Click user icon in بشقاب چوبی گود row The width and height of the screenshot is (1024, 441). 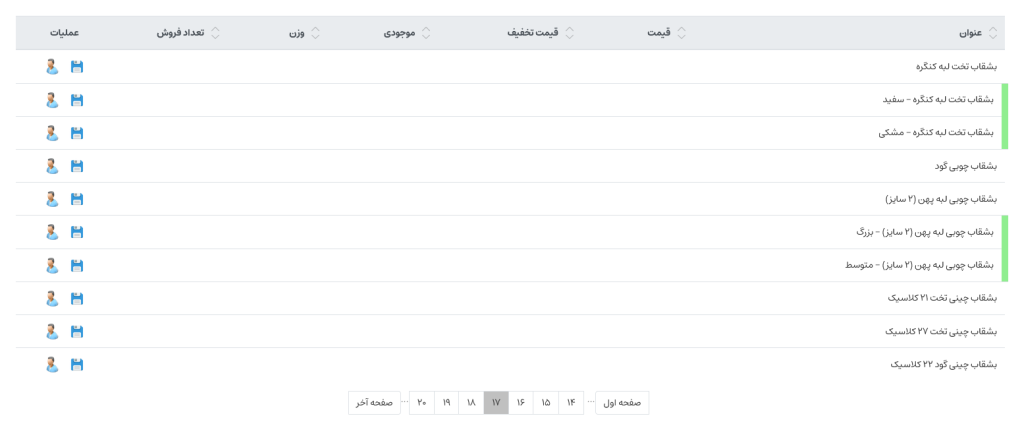[x=52, y=166]
